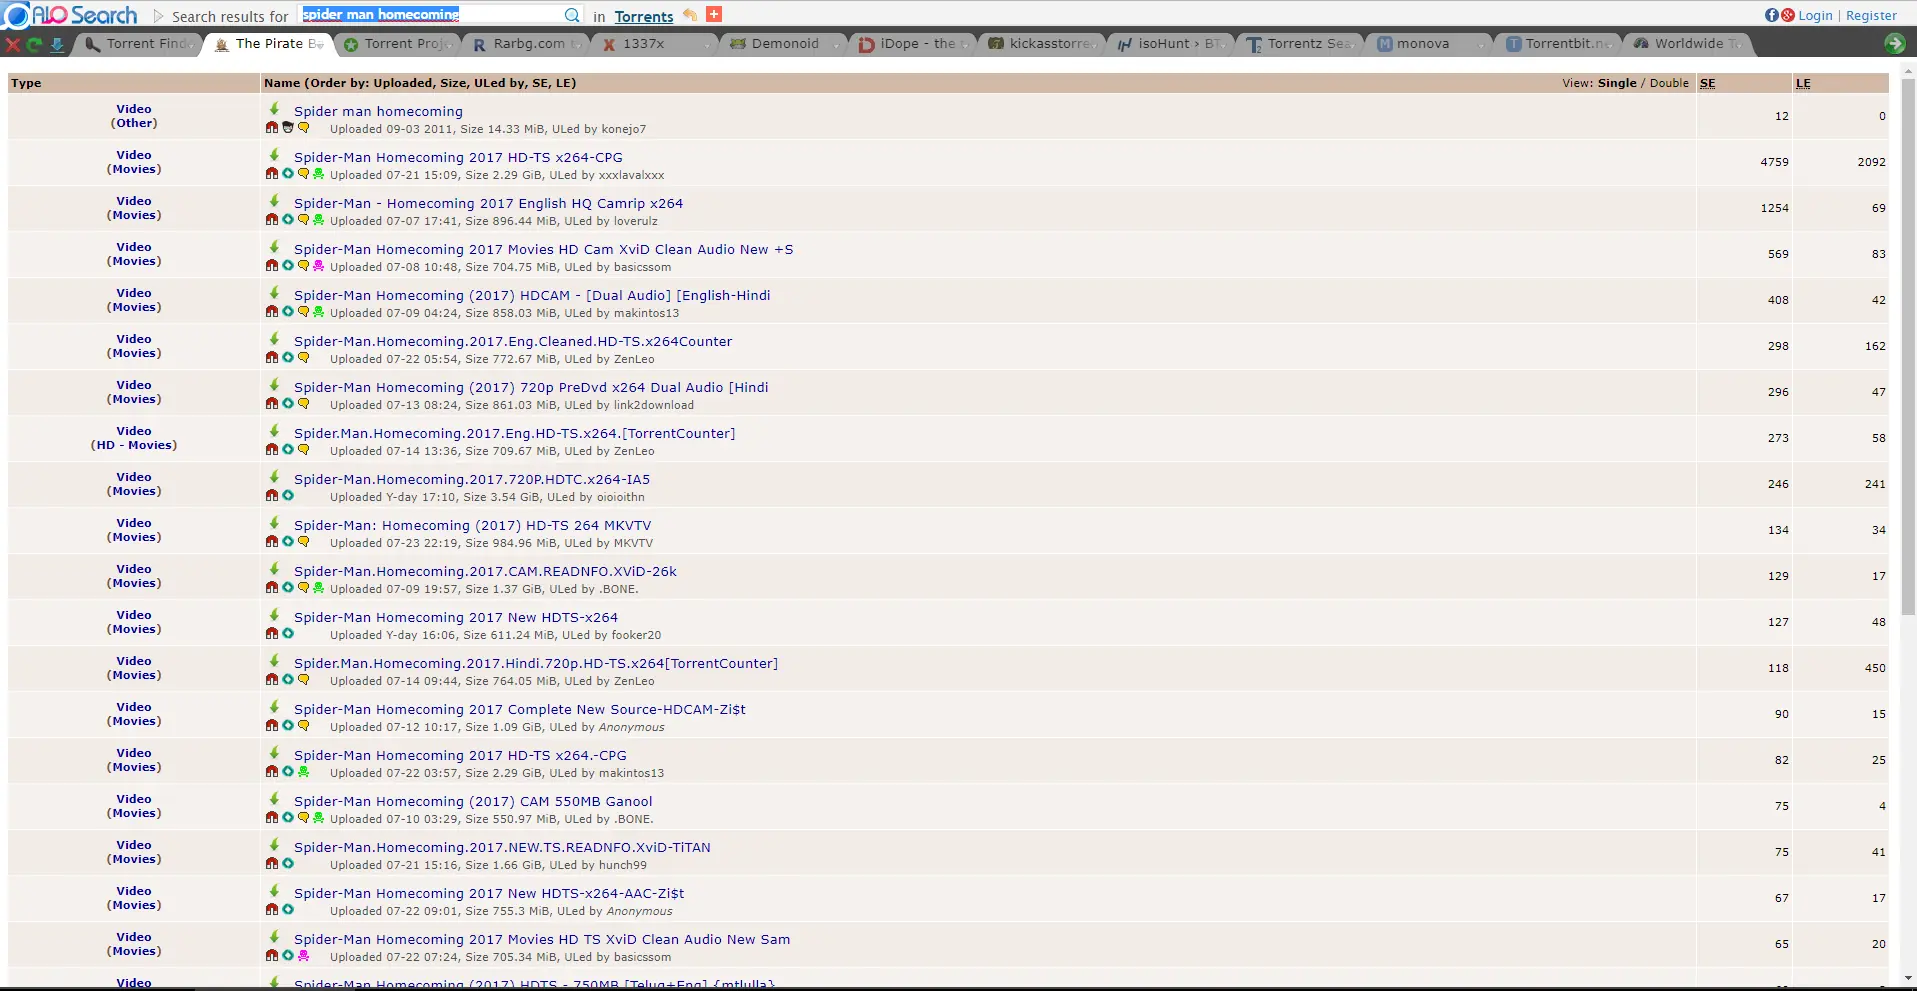
Task: Click uploader name 'makintos13' on HDCAM row
Action: [646, 313]
